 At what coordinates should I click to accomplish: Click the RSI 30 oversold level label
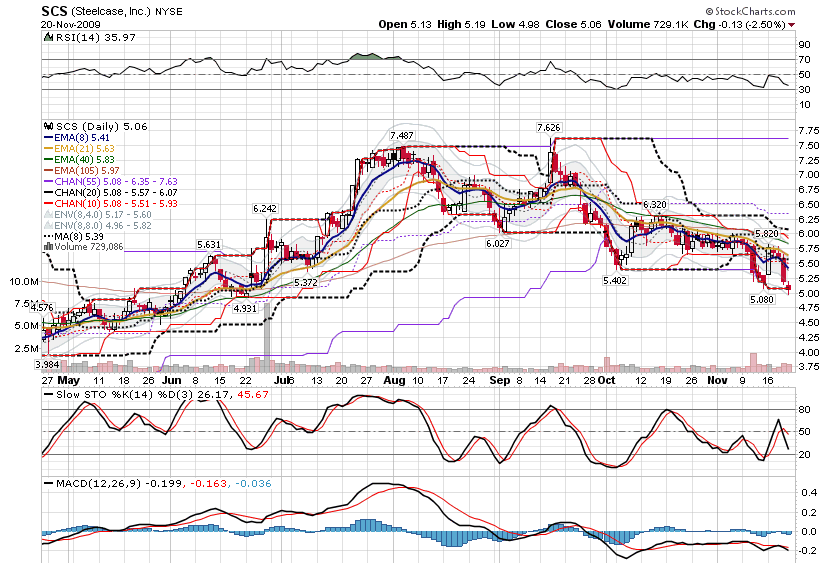tap(804, 90)
